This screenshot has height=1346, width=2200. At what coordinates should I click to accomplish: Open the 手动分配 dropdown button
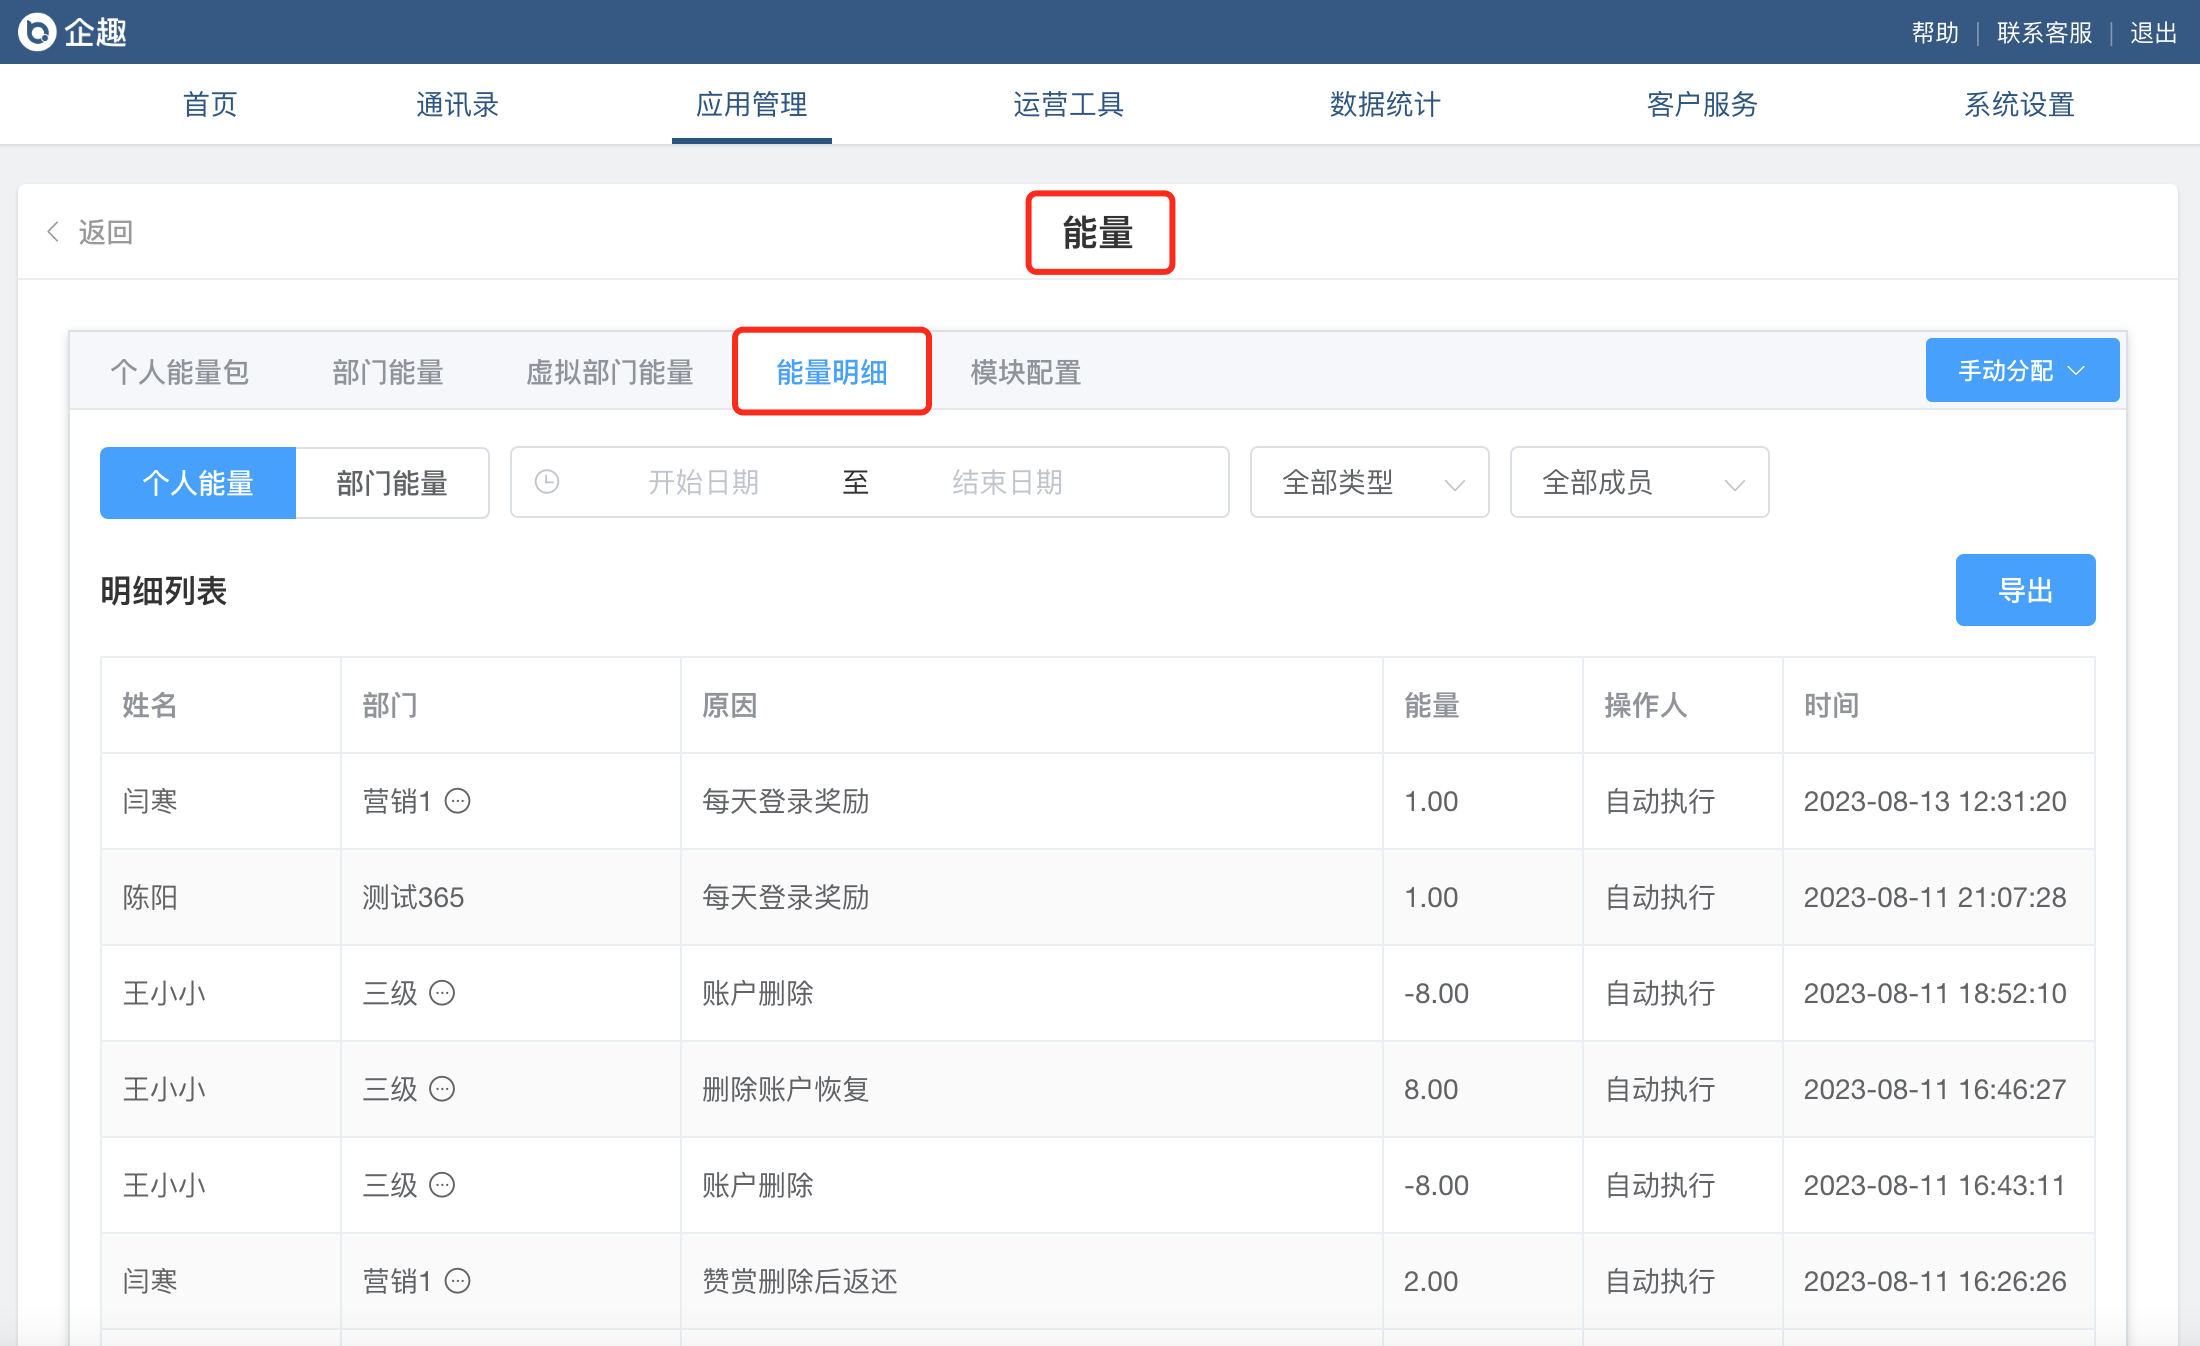(2021, 371)
